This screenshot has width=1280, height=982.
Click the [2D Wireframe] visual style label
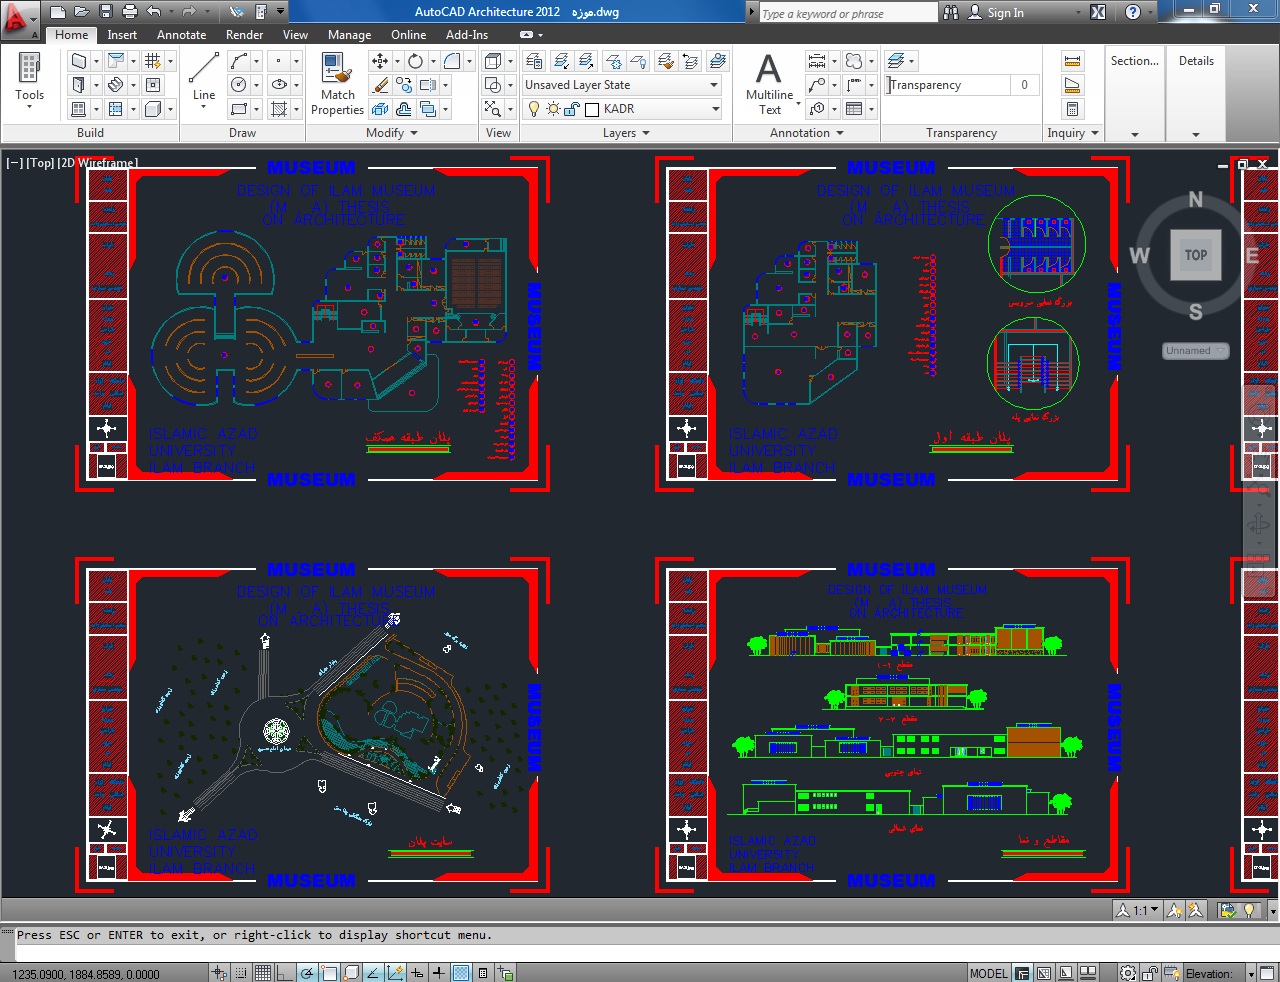[98, 162]
